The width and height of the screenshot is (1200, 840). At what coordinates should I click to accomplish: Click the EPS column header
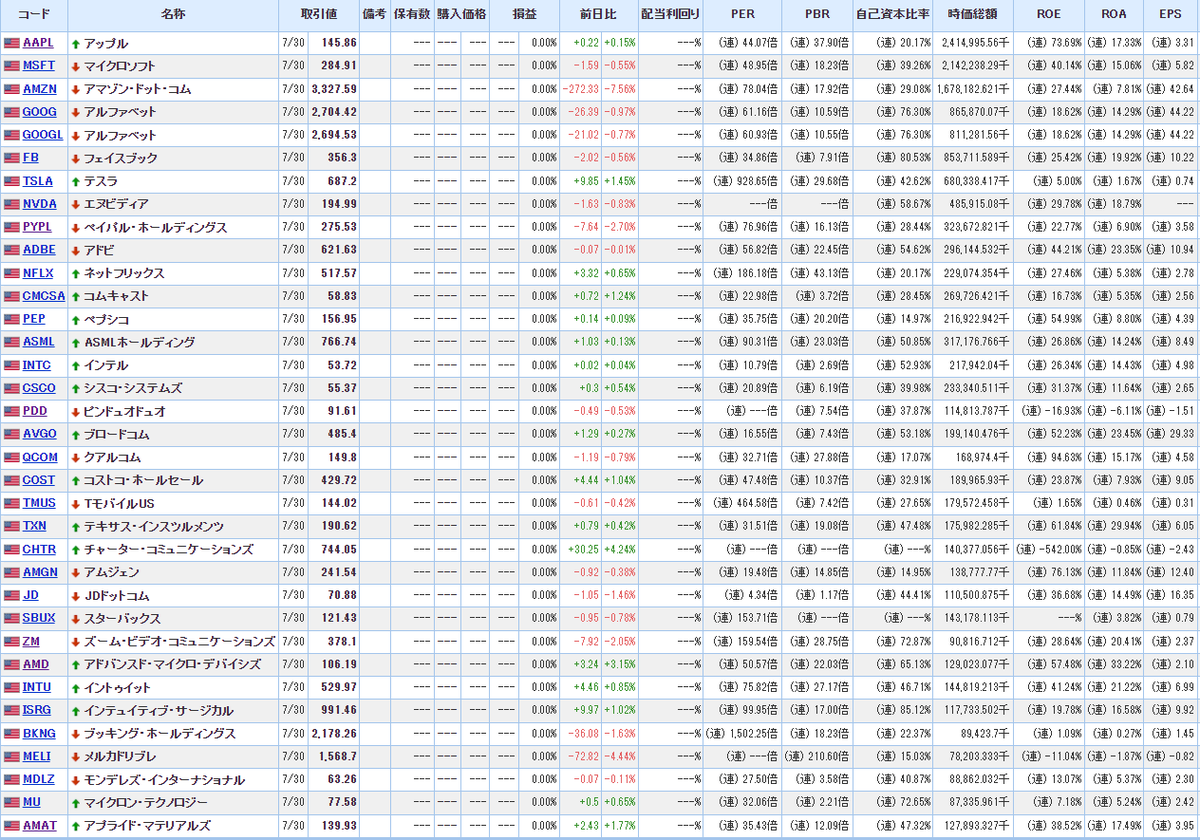1171,15
